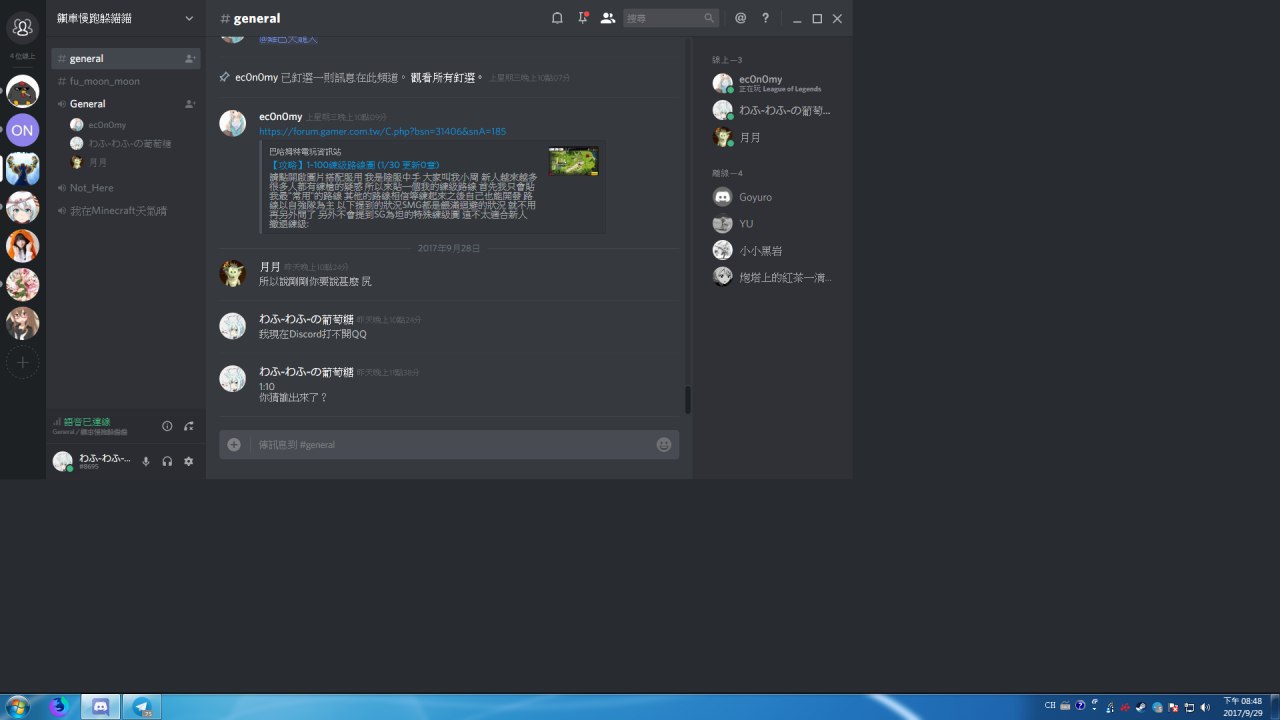Select offline member YU
The width and height of the screenshot is (1280, 720).
pyautogui.click(x=772, y=224)
